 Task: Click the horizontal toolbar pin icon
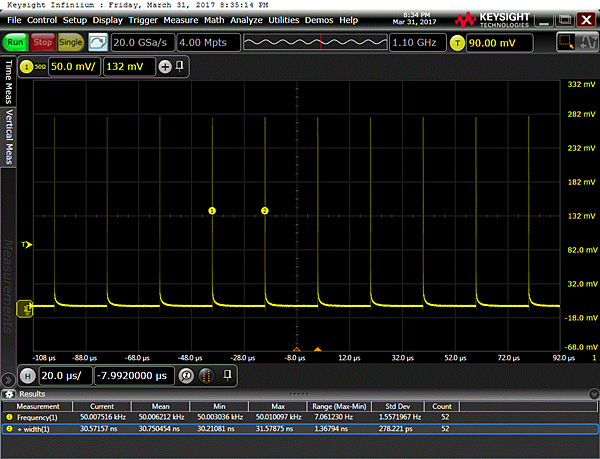click(227, 375)
